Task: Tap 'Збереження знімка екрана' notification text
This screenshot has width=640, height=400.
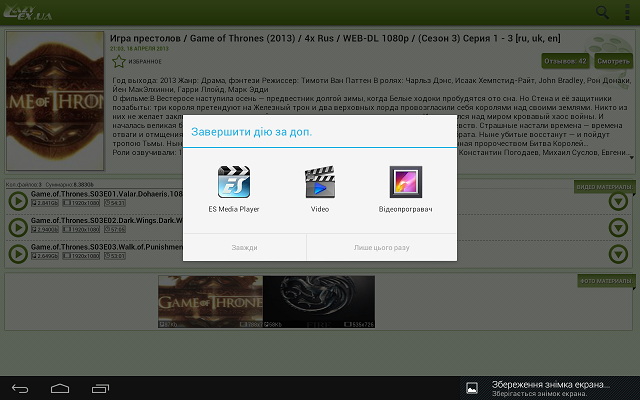Action: pyautogui.click(x=551, y=384)
